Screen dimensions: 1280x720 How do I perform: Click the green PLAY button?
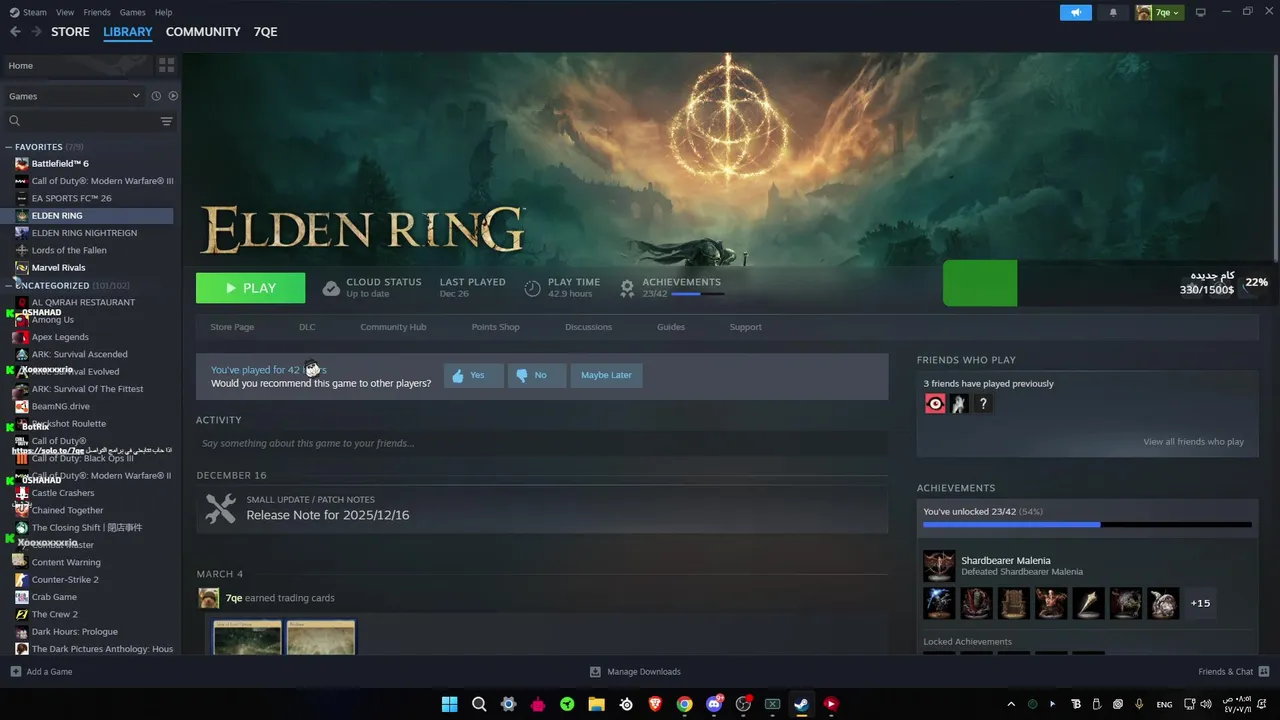click(250, 288)
